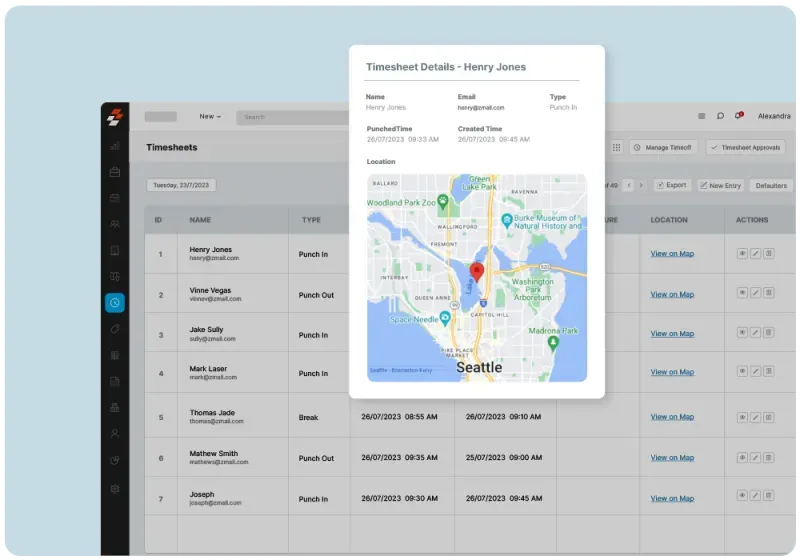
Task: Click the grid view icon beside Manage Timeoff
Action: 616,147
